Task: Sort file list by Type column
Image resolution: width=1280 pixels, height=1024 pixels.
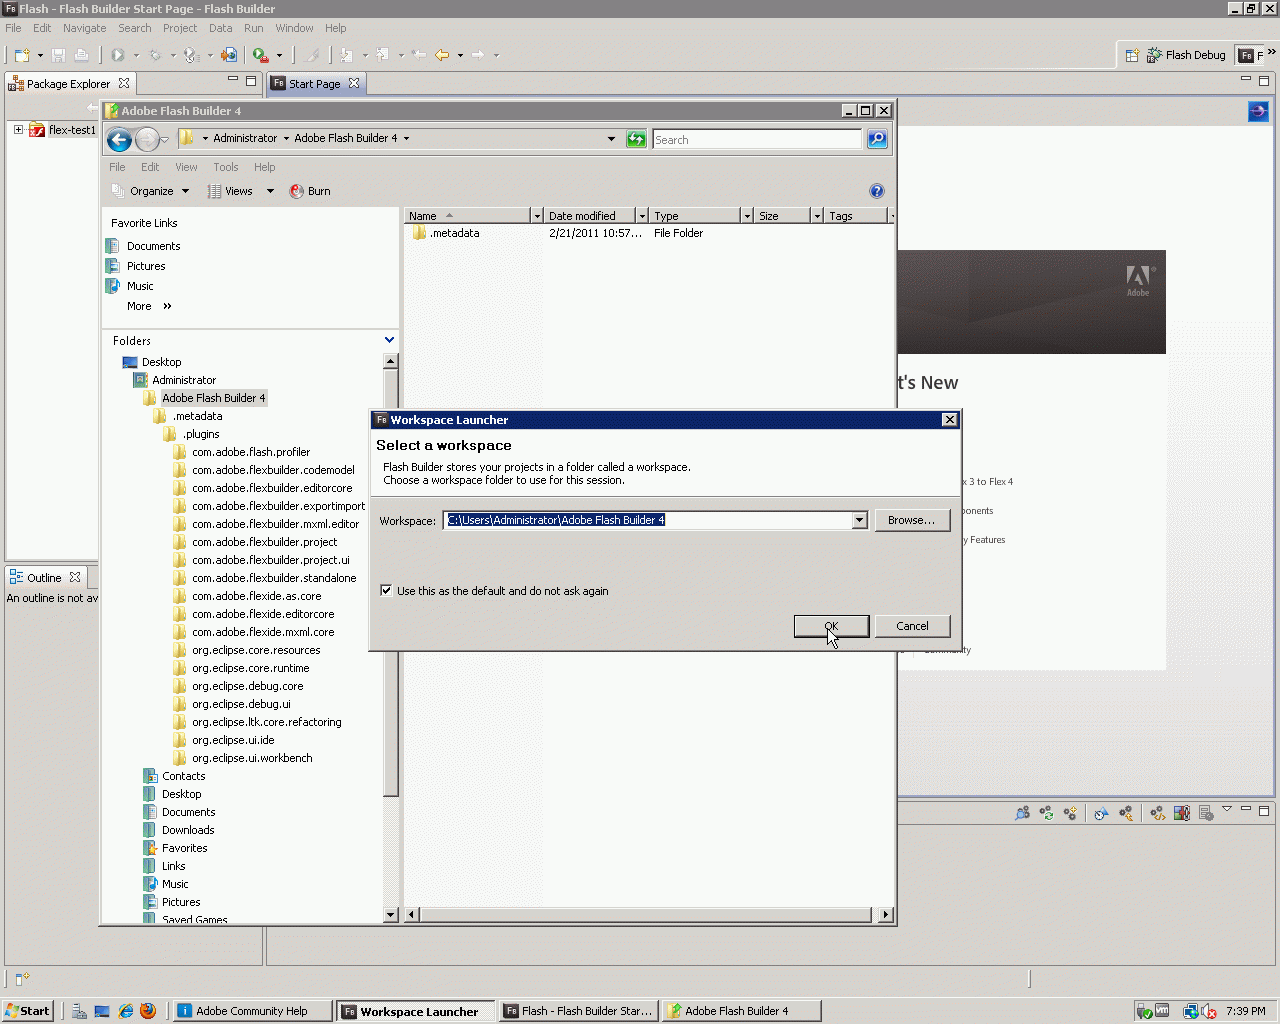Action: pos(696,215)
